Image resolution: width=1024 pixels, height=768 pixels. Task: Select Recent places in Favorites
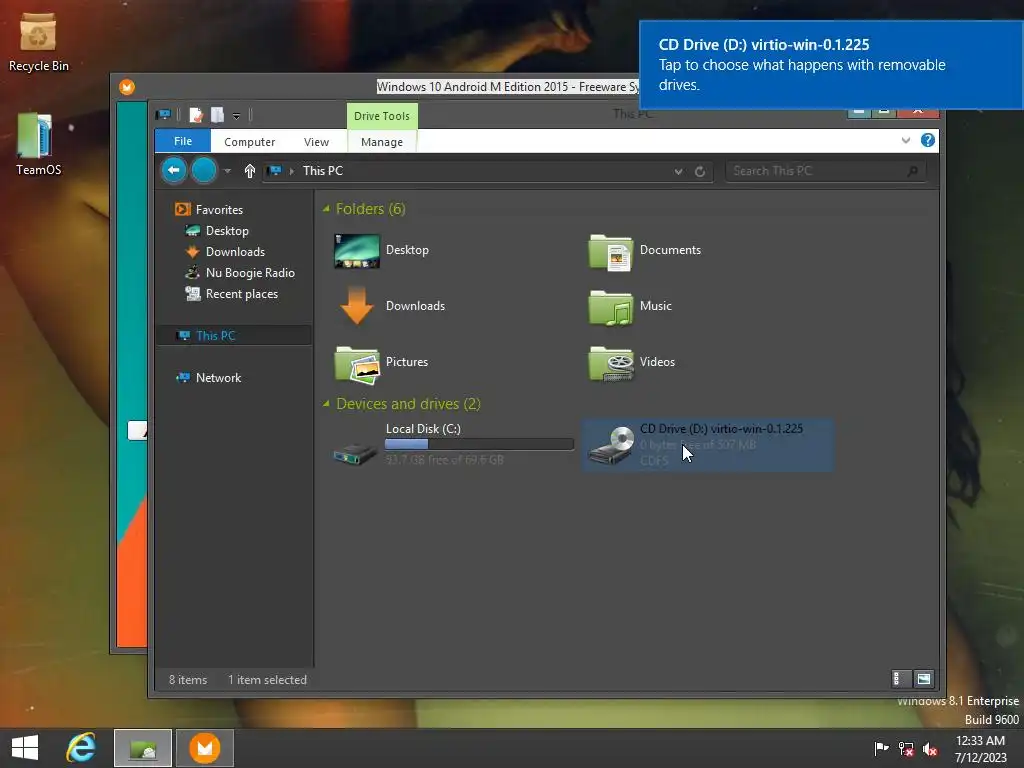(242, 294)
